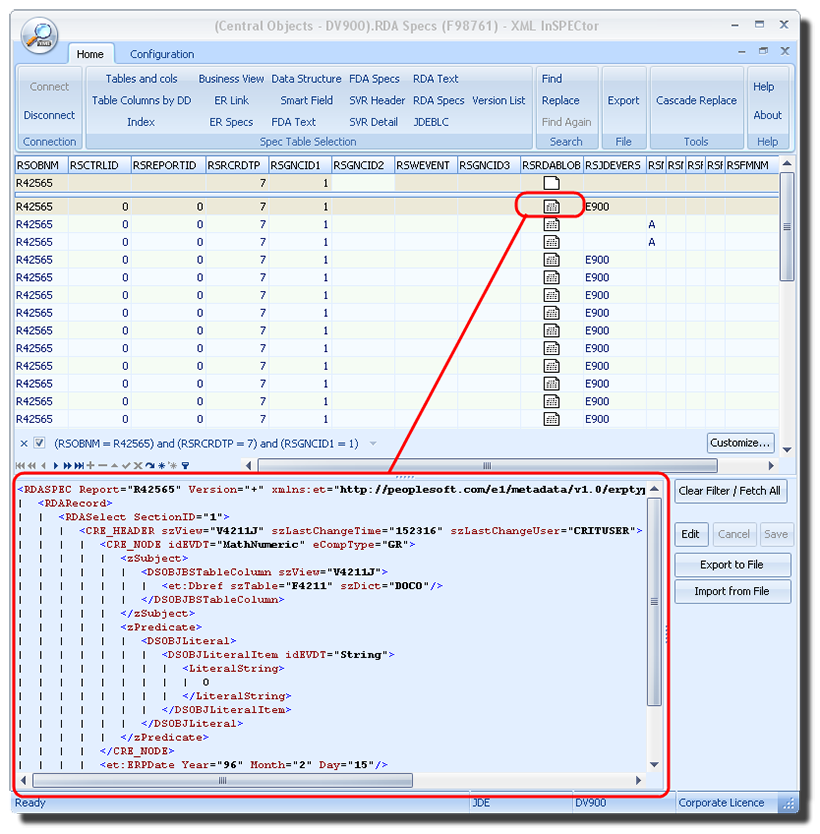Select Data Structure spec table
Screen dimensions: 820x834
point(306,79)
